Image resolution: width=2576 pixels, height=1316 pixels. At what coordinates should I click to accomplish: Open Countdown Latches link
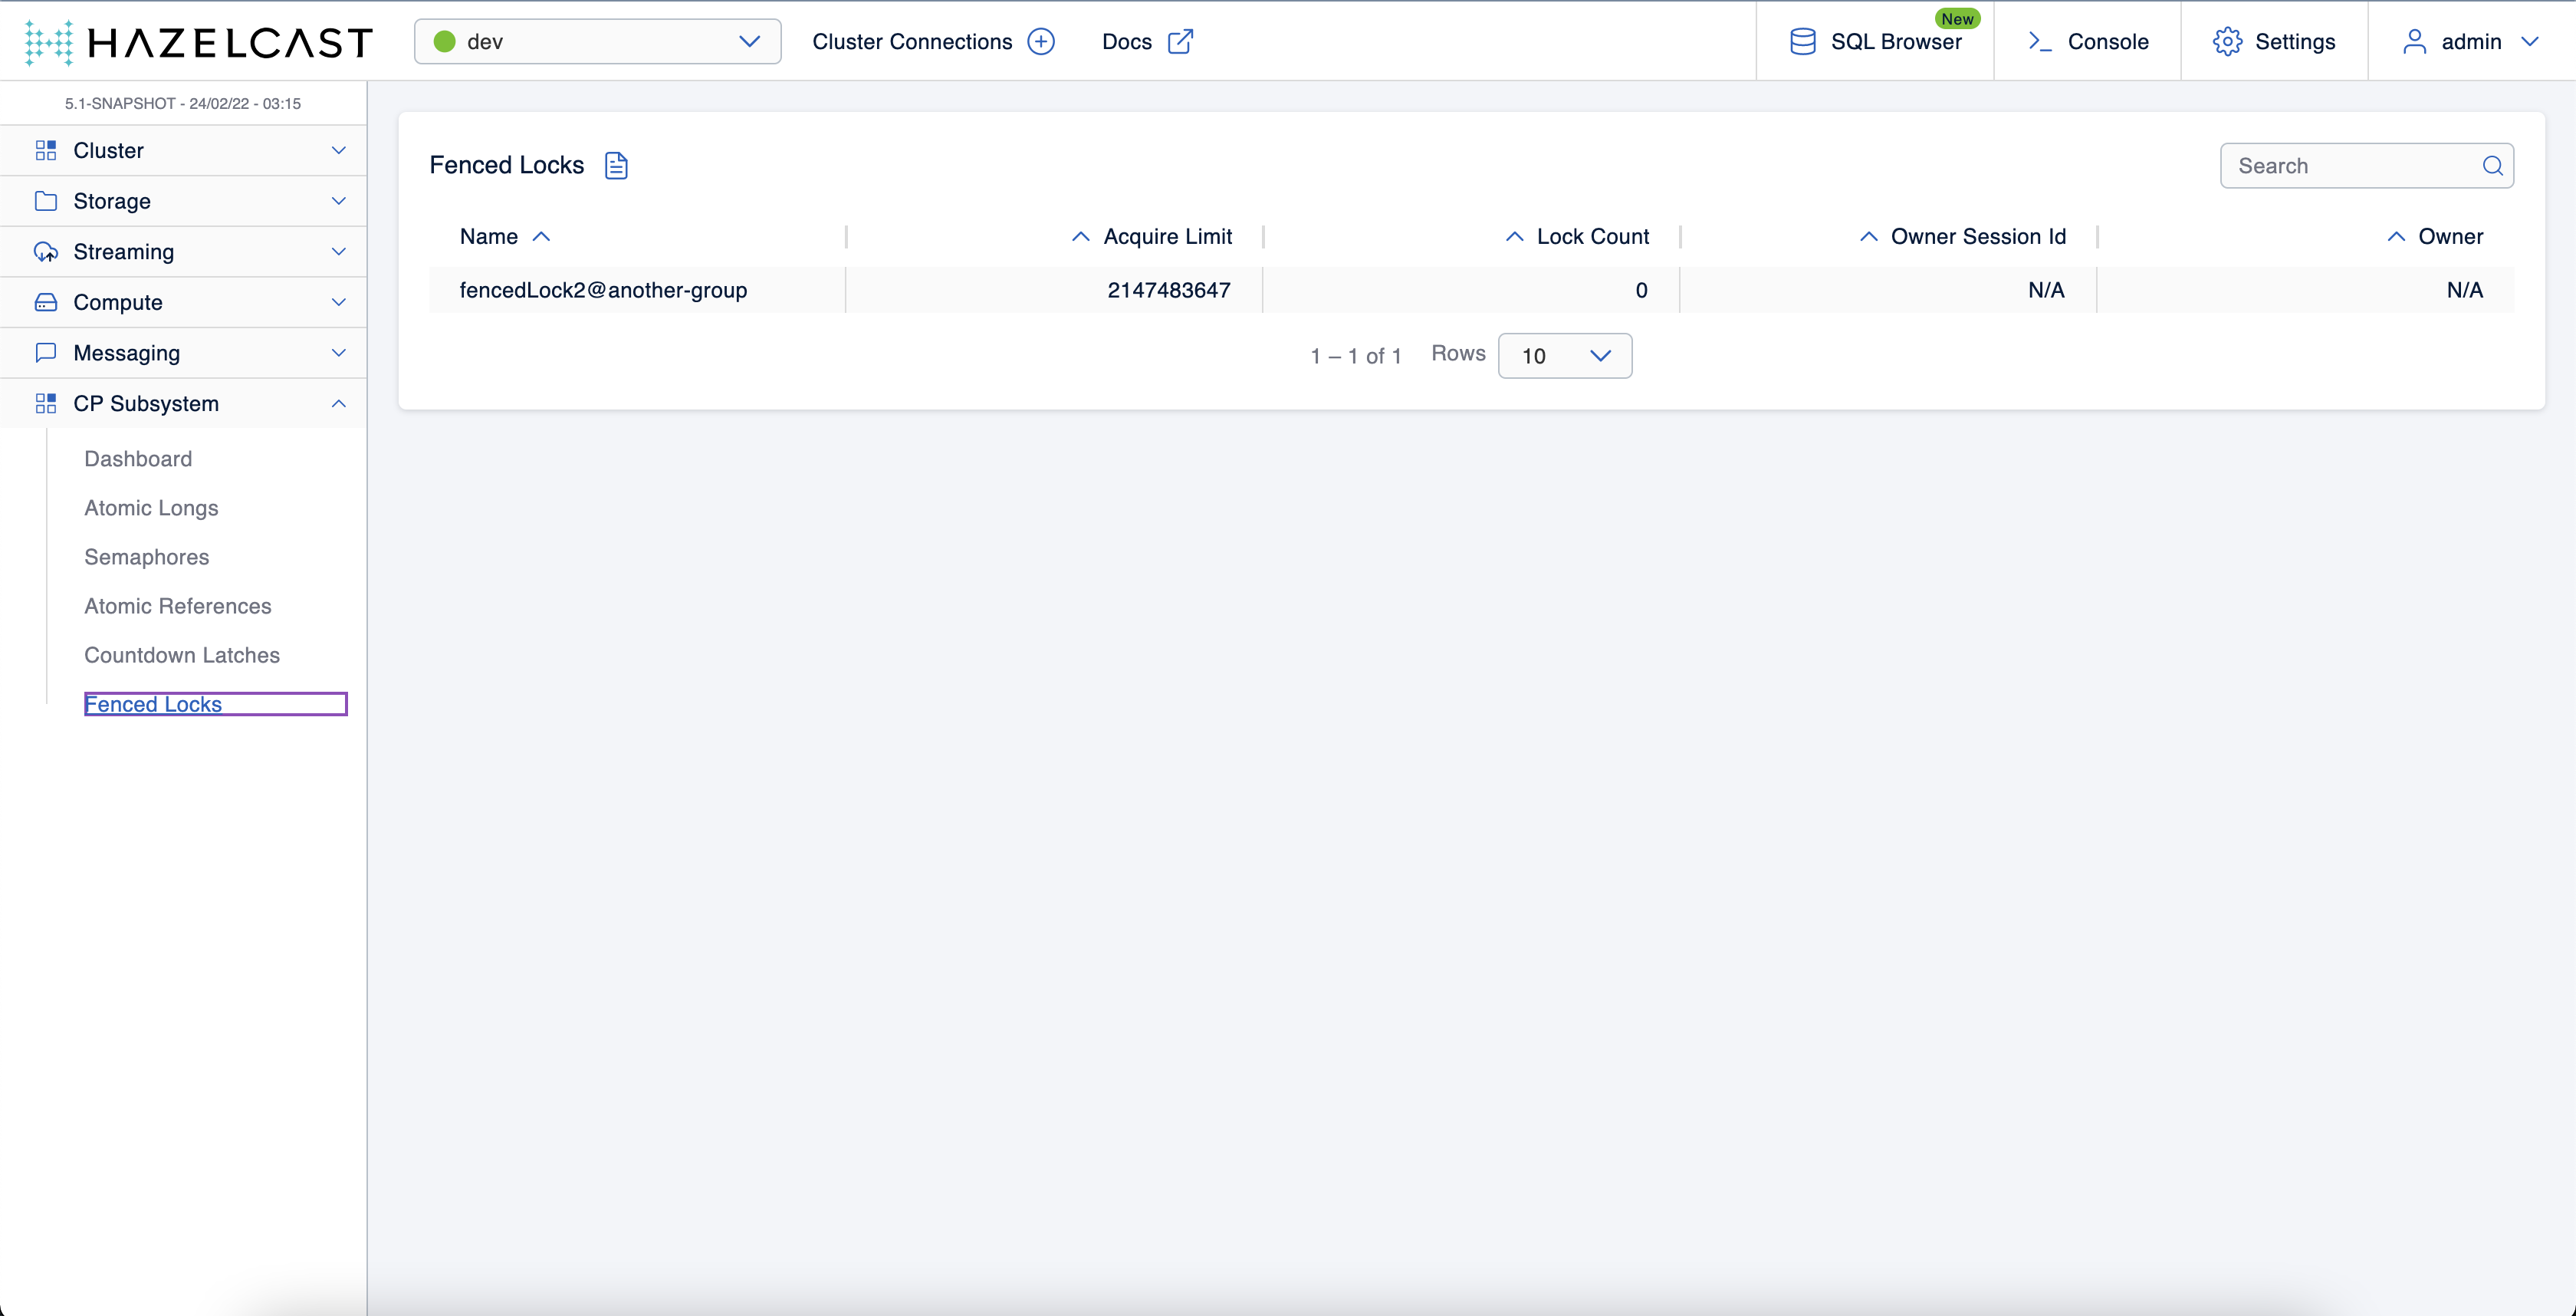(x=182, y=655)
